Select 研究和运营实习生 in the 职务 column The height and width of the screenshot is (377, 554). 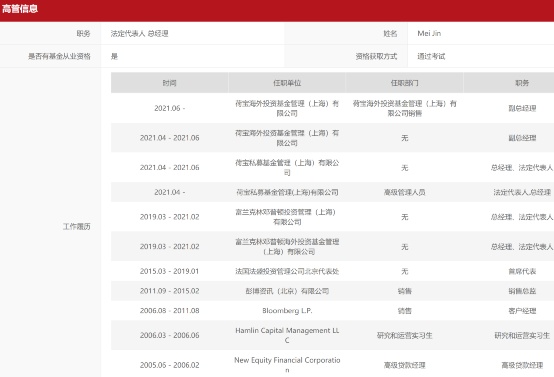[x=522, y=335]
